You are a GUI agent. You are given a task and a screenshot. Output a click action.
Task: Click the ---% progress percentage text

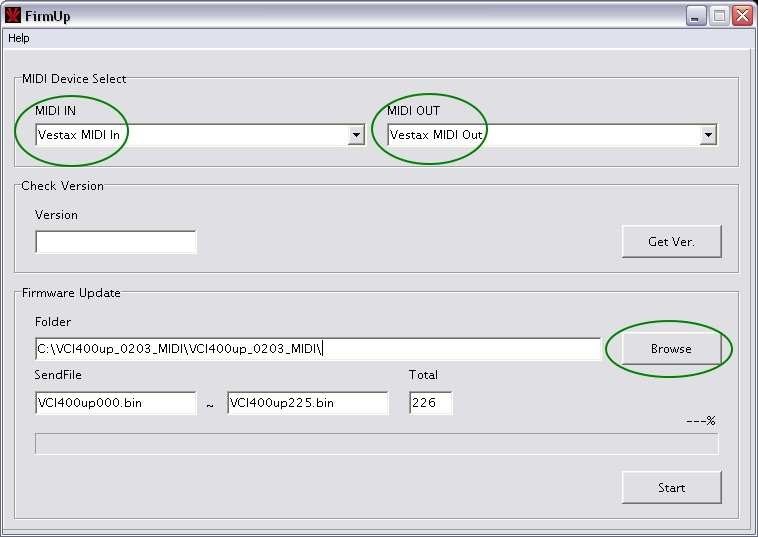(x=701, y=421)
